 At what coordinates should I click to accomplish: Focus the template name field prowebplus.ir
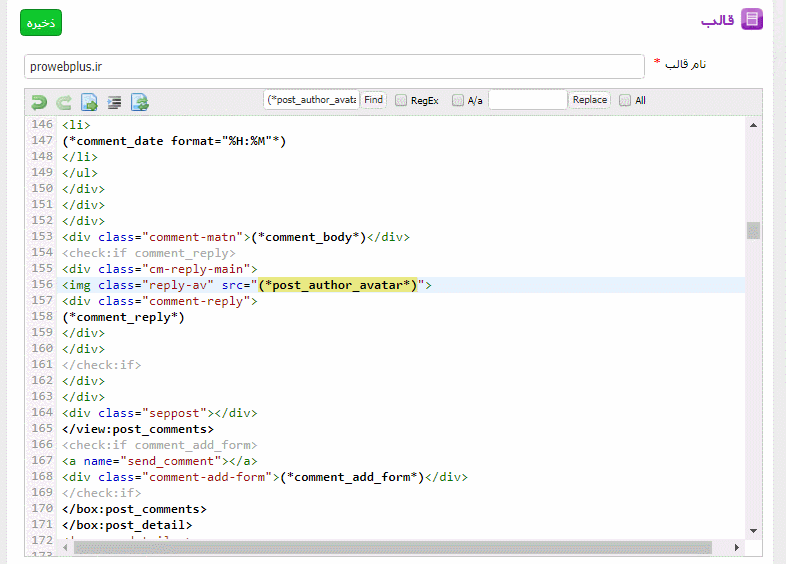coord(334,66)
